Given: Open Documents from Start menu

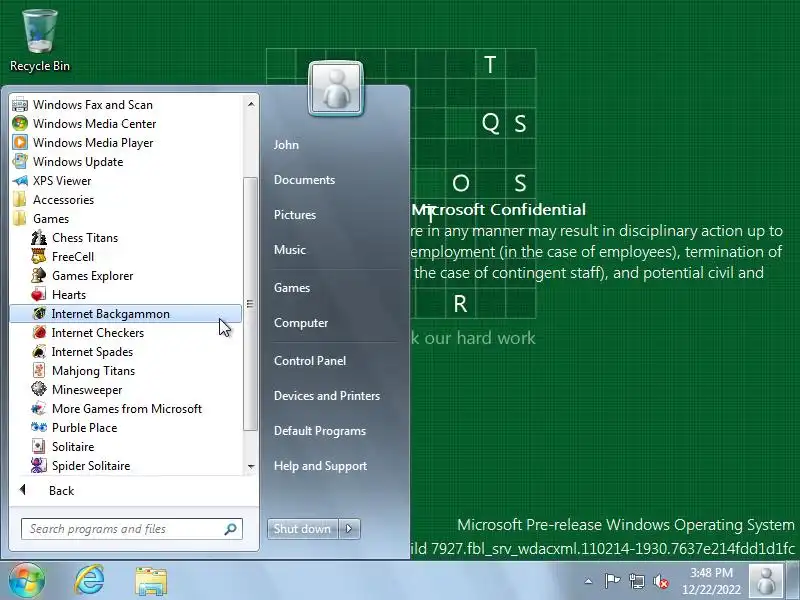Looking at the screenshot, I should [305, 180].
